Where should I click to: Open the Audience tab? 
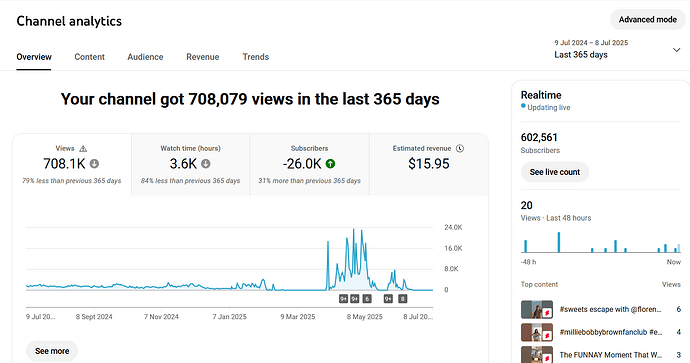pos(145,57)
